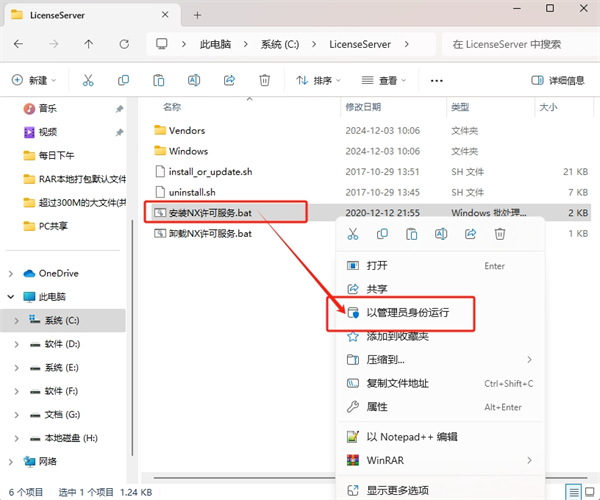Choose Copy file path from context menu
This screenshot has height=500, width=600.
[397, 383]
